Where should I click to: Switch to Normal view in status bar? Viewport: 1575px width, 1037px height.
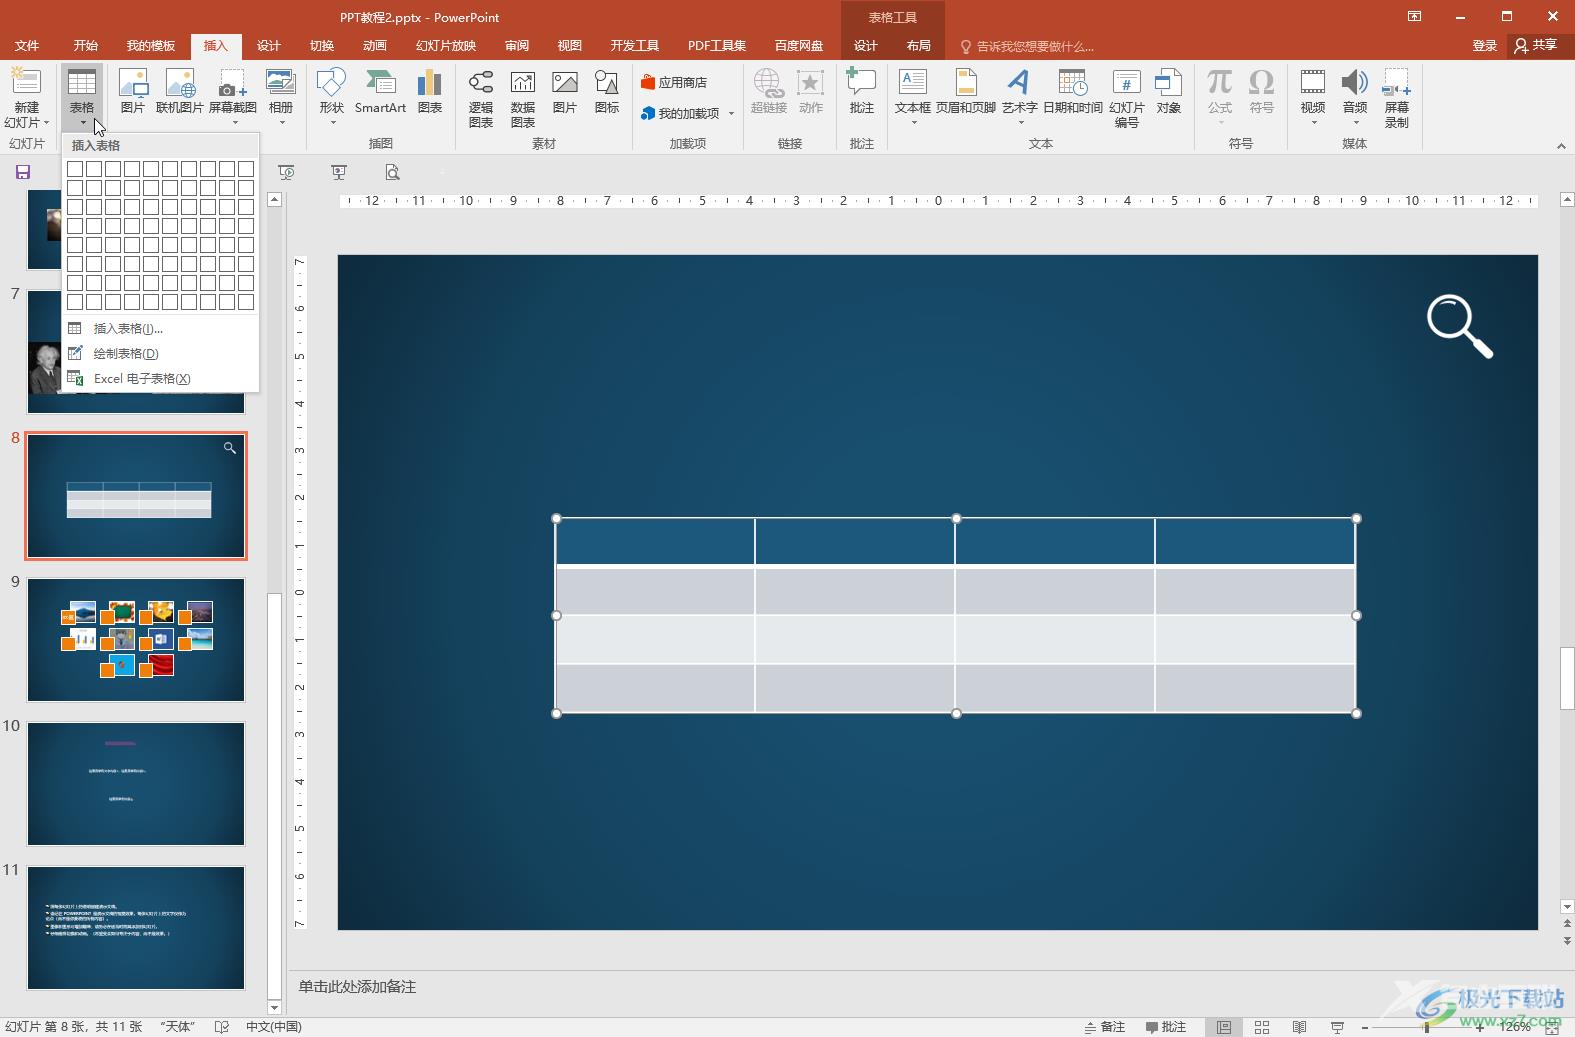[1224, 1027]
